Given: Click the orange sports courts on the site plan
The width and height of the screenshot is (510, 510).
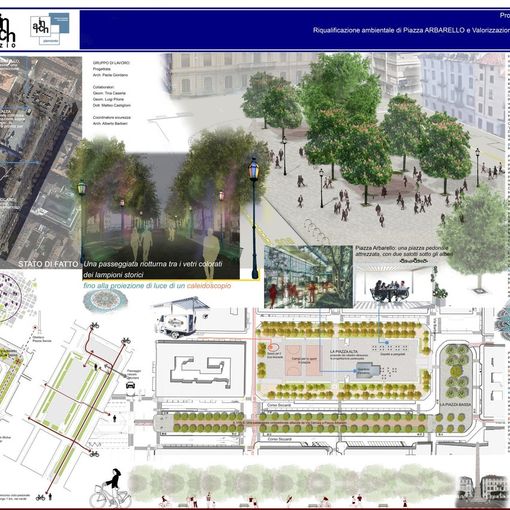Looking at the screenshot, I should click(303, 360).
